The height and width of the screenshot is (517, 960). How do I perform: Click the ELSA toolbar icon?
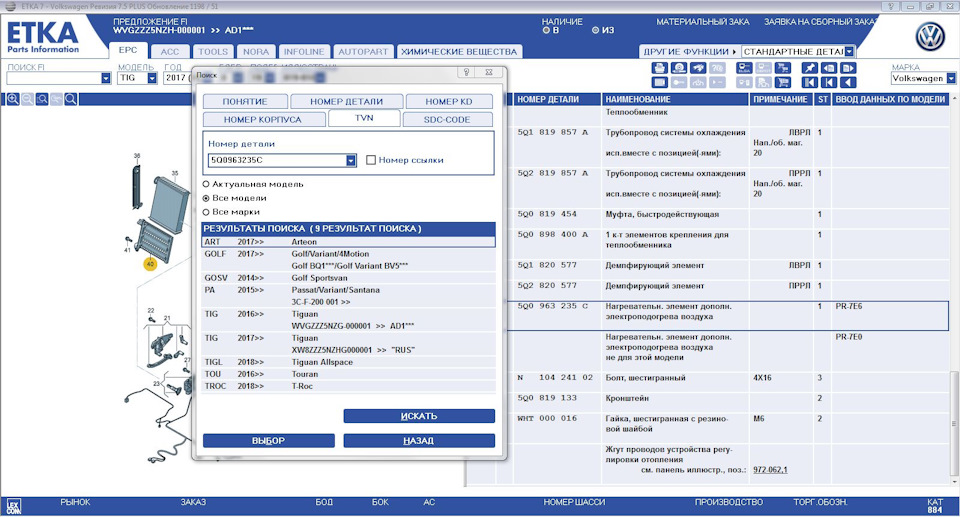click(x=744, y=68)
